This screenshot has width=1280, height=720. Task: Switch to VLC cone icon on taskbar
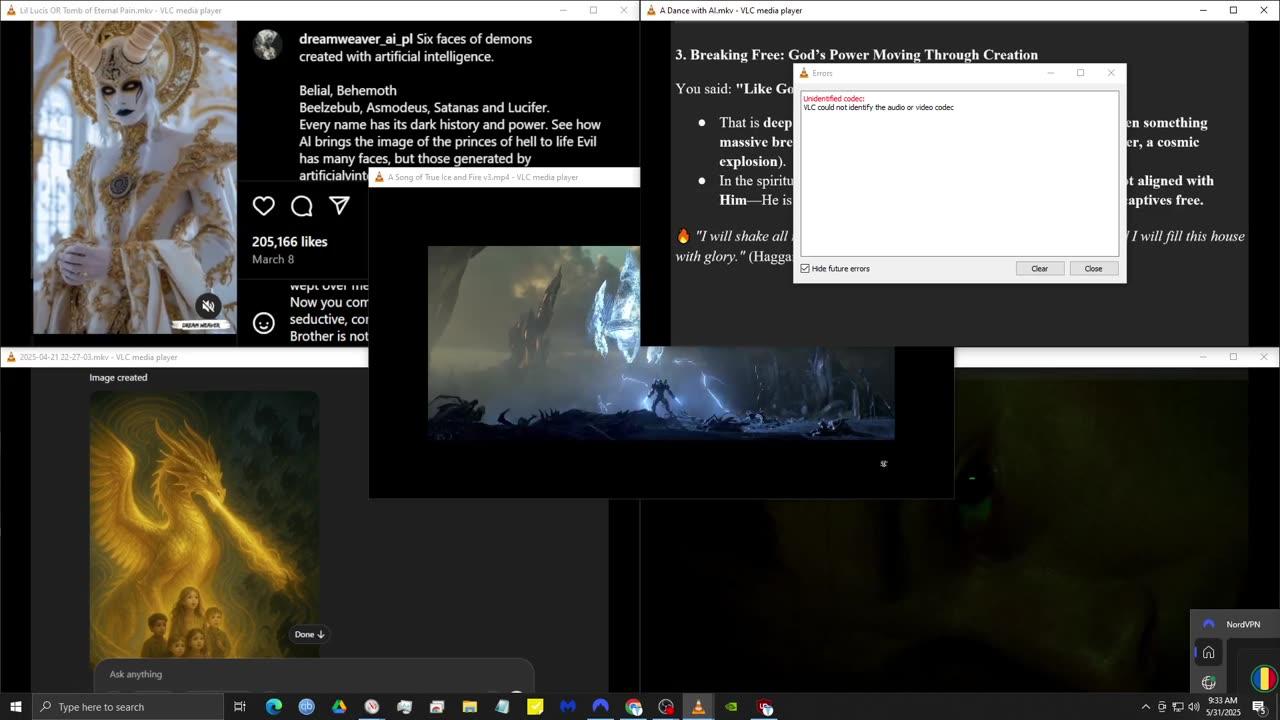point(699,707)
